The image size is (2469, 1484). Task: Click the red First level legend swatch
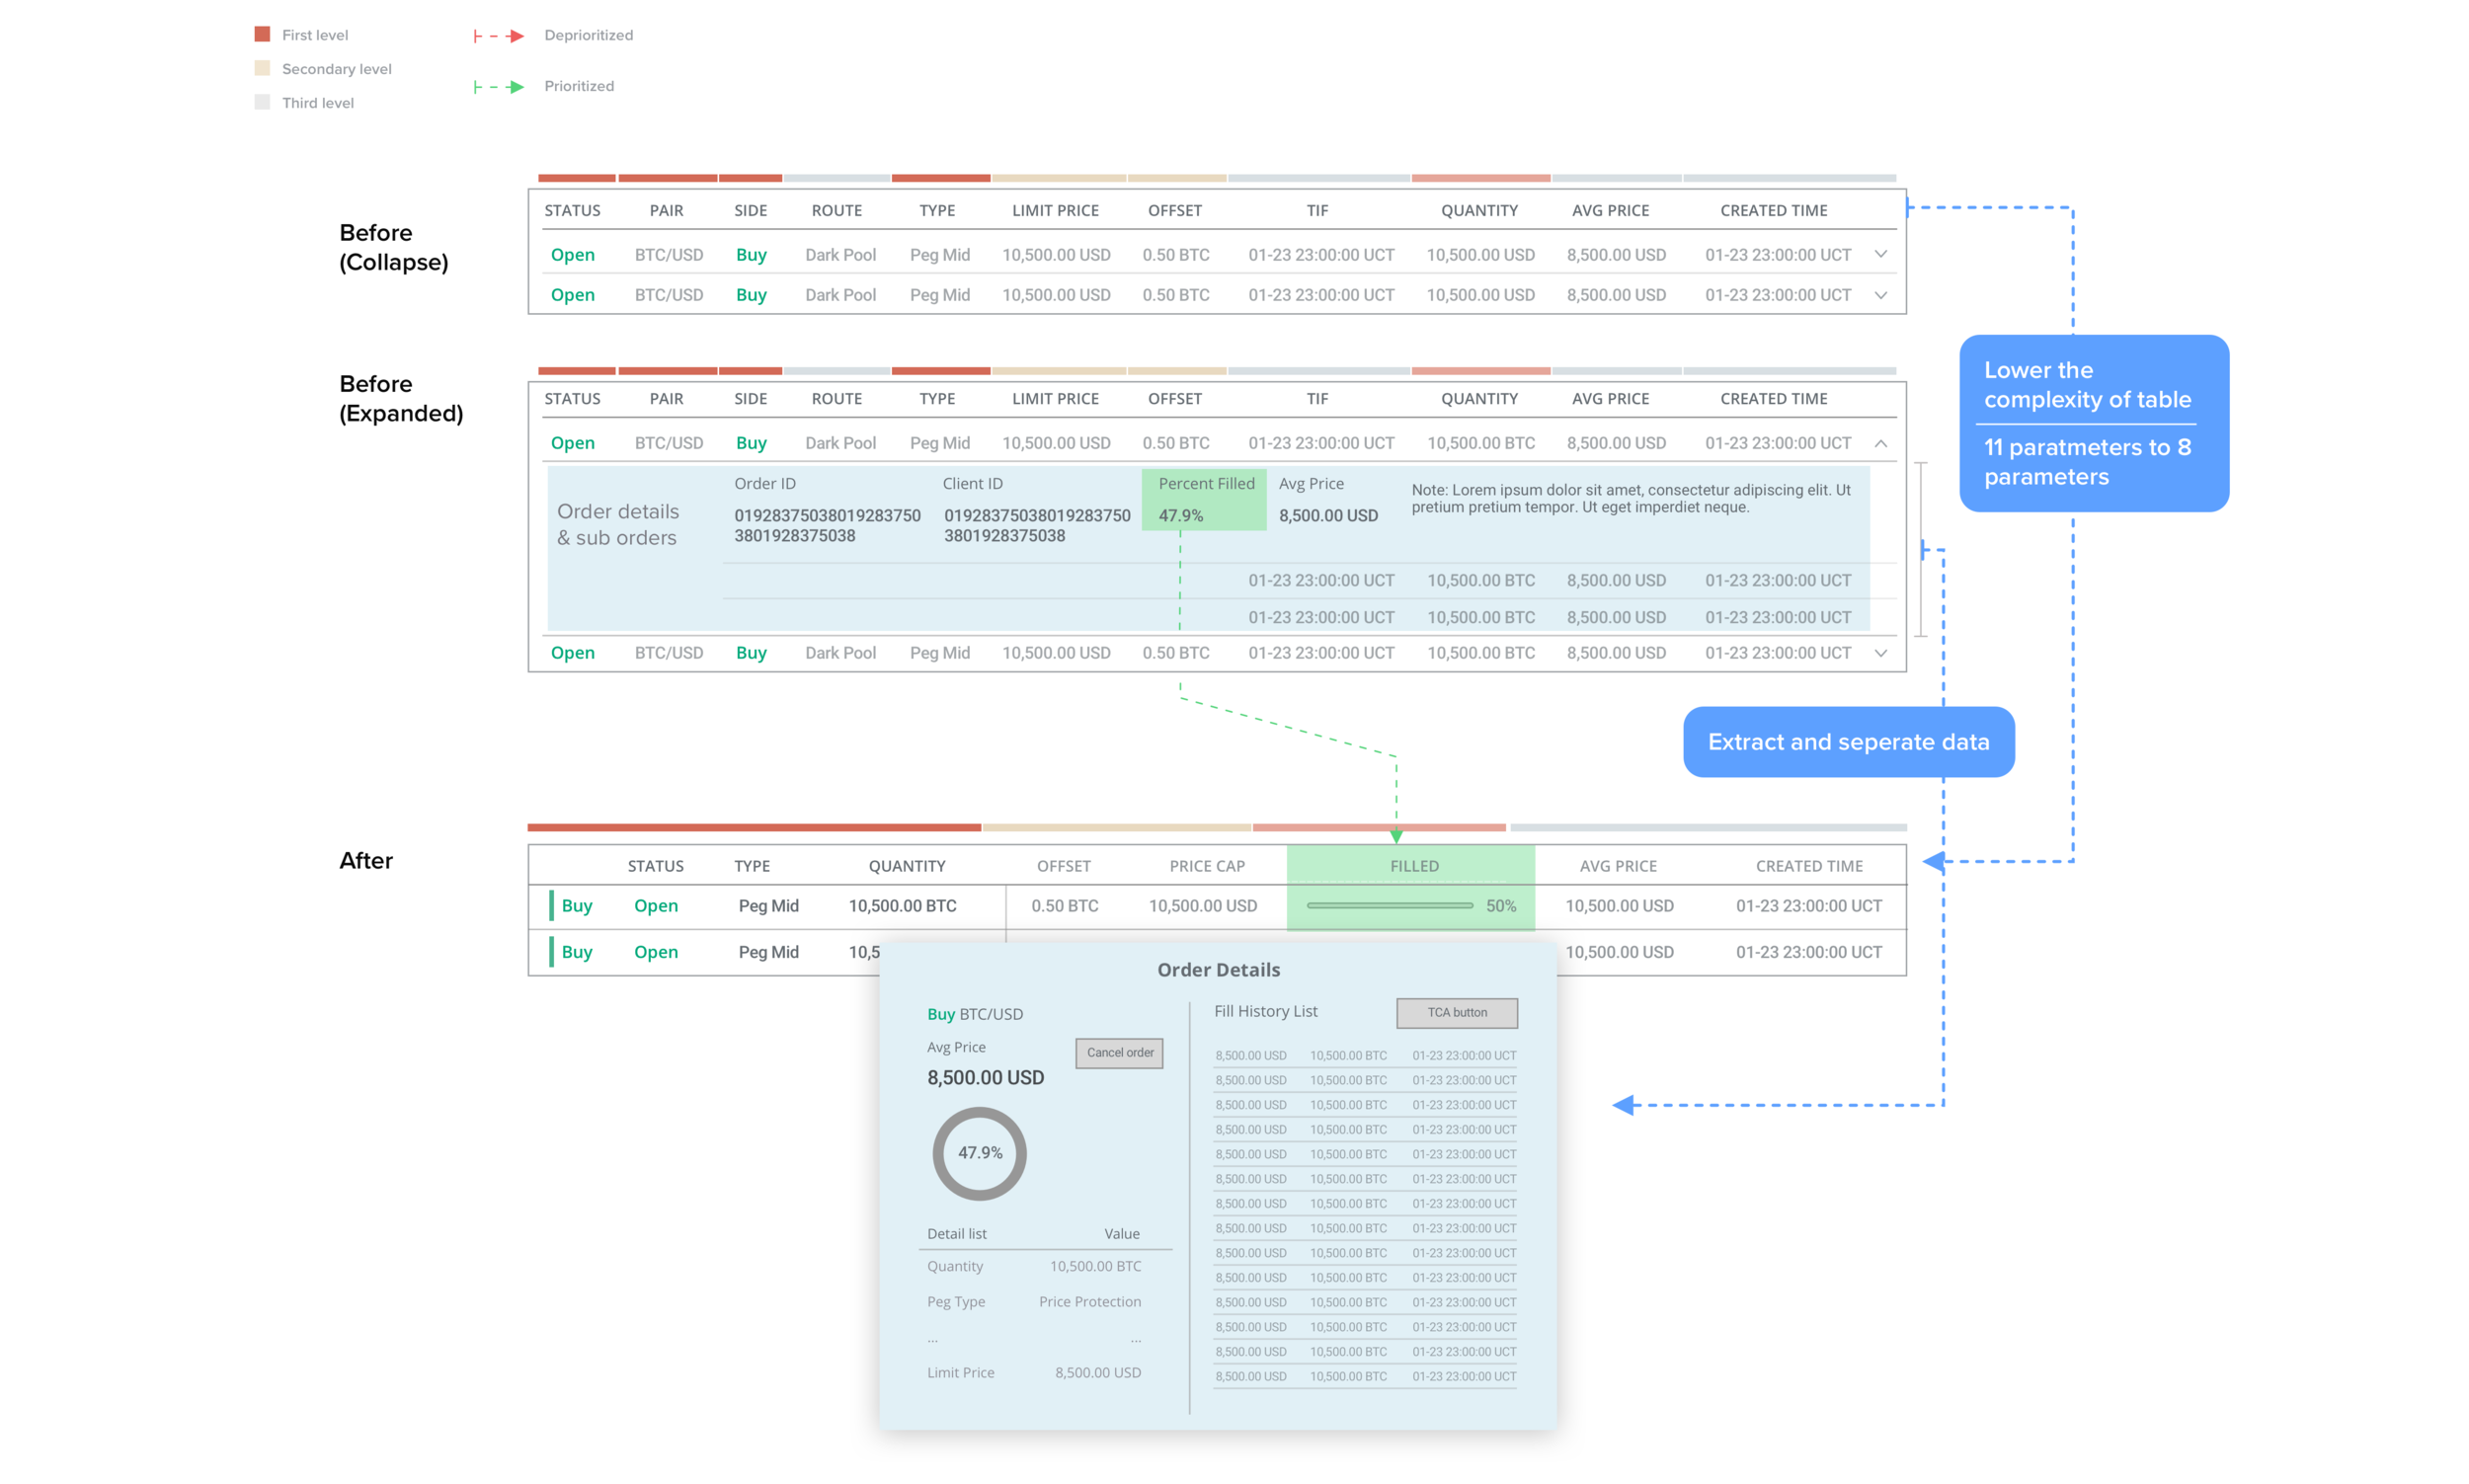263,34
